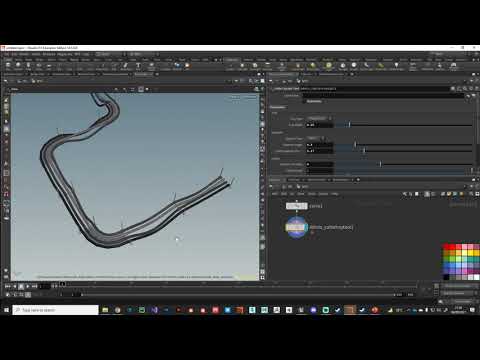This screenshot has height=360, width=480.
Task: Add a new pane tab with plus button
Action: pyautogui.click(x=157, y=74)
